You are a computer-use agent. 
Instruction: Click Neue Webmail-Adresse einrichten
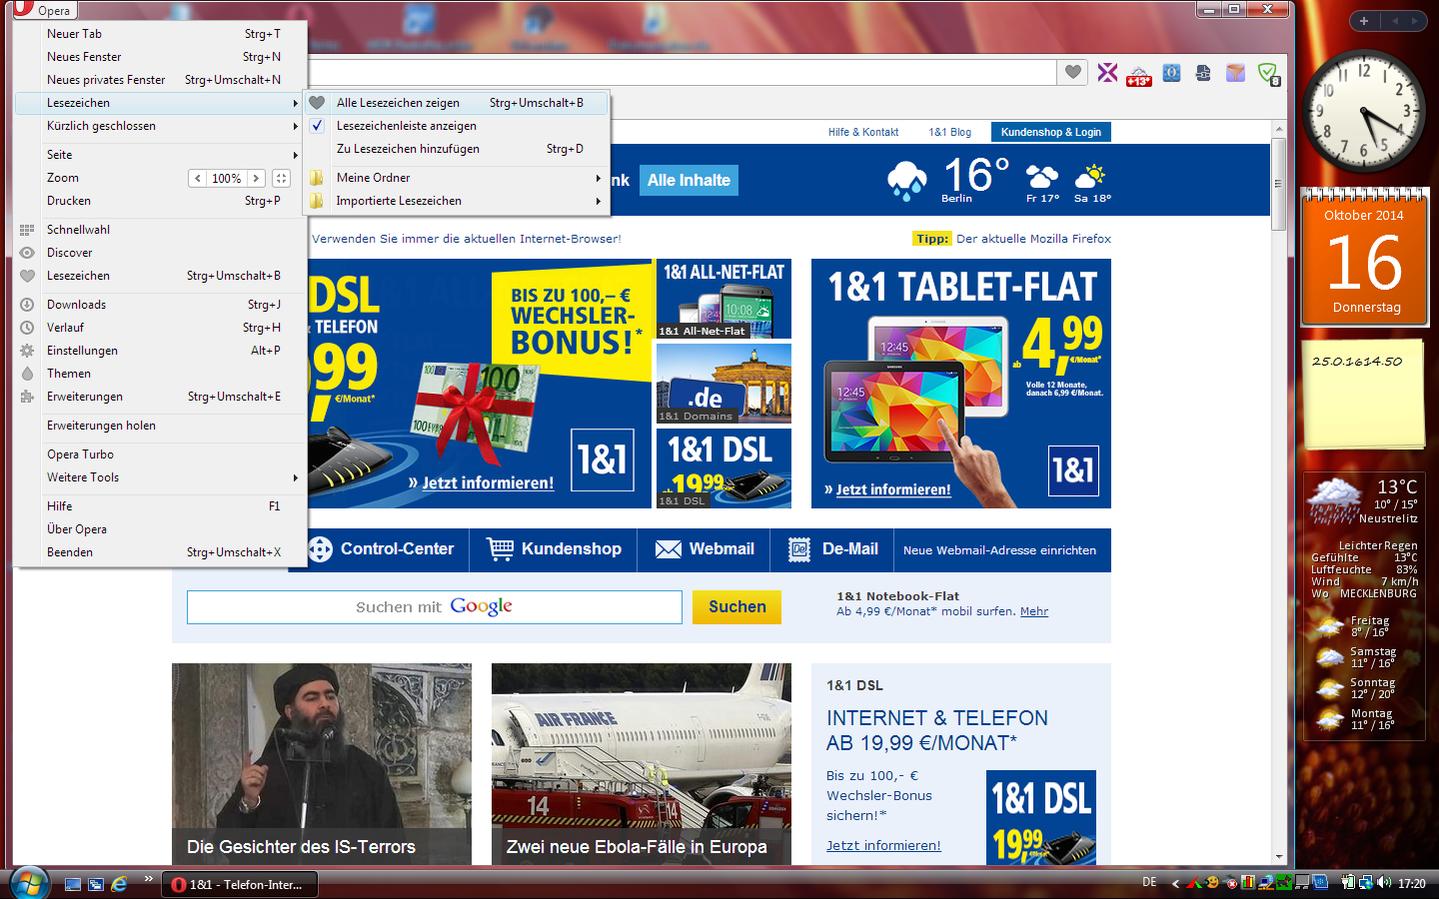[x=999, y=550]
